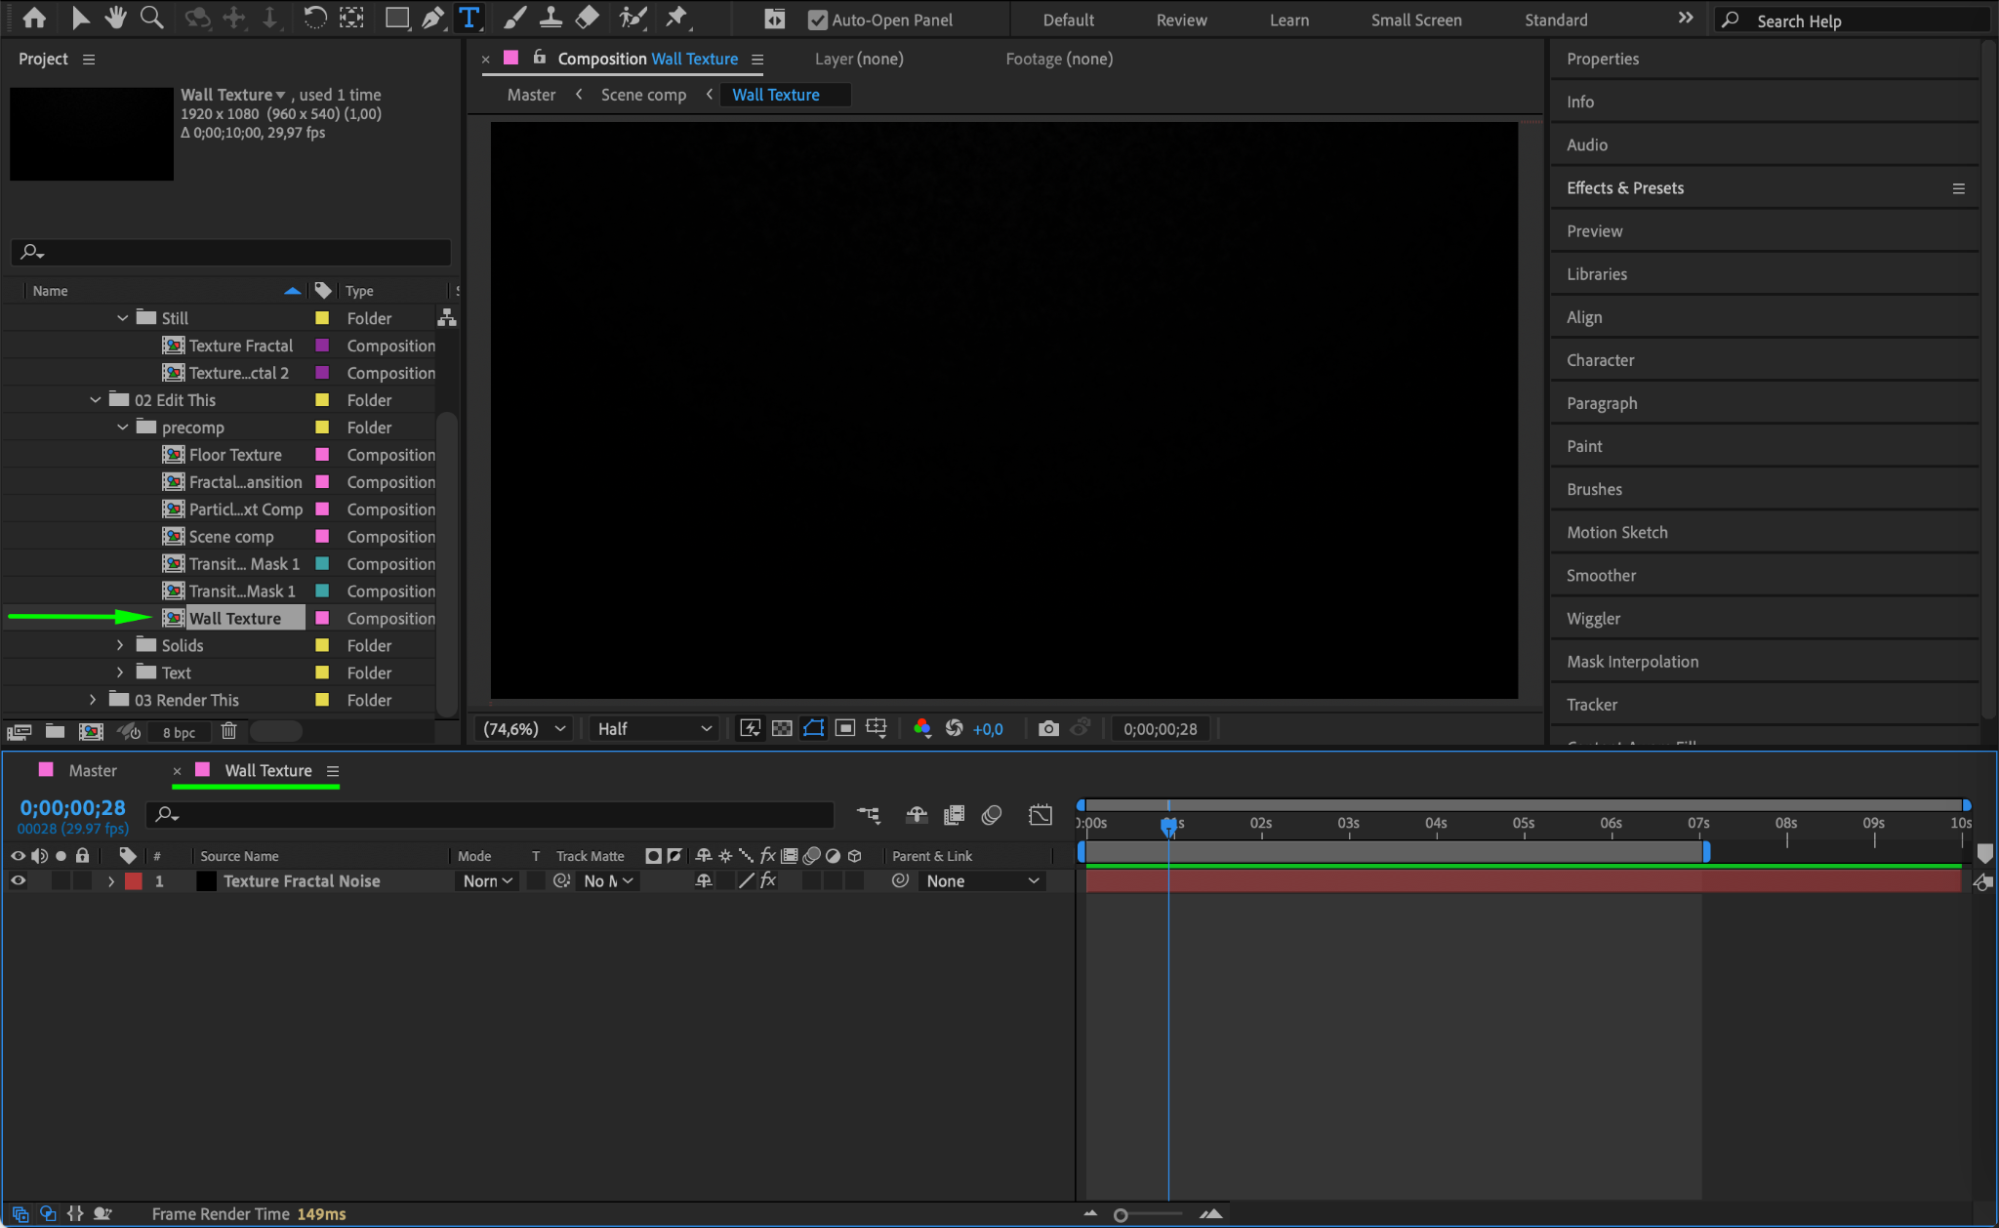Toggle mask and shape path visibility
Screen dimensions: 1999x1228
tap(814, 729)
